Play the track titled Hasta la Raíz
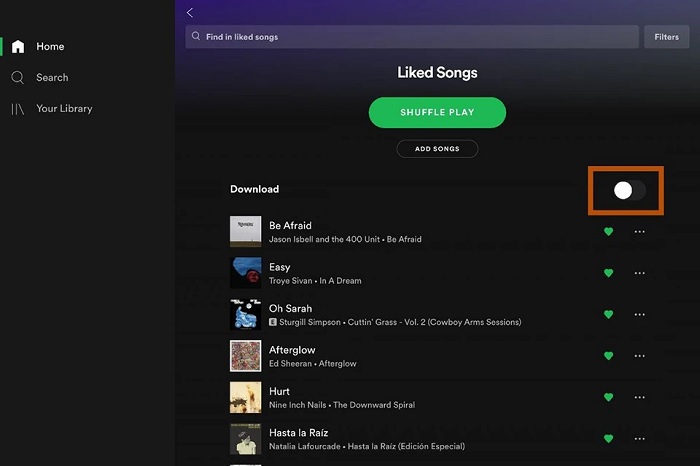 click(298, 433)
